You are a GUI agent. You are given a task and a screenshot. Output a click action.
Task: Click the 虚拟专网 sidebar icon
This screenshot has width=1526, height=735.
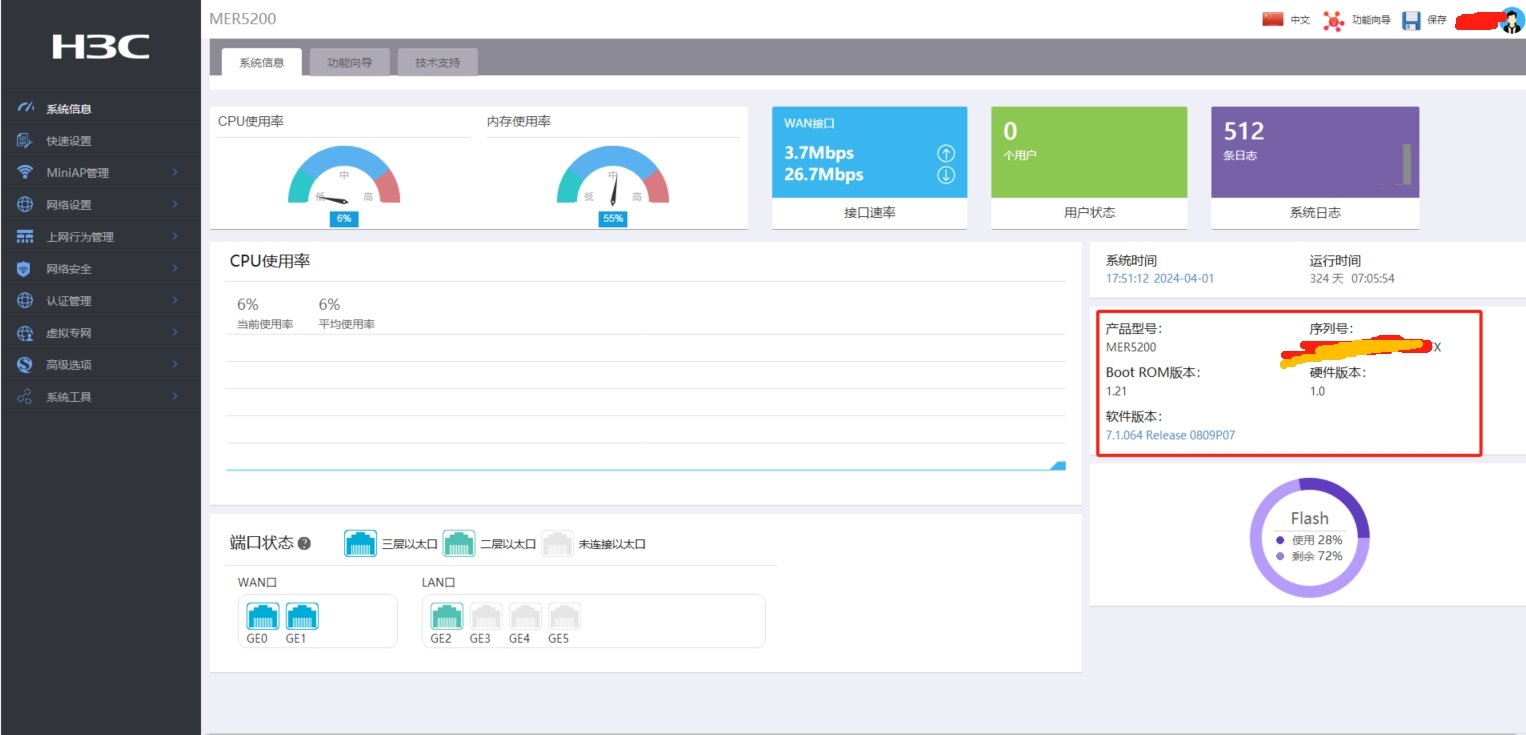26,333
